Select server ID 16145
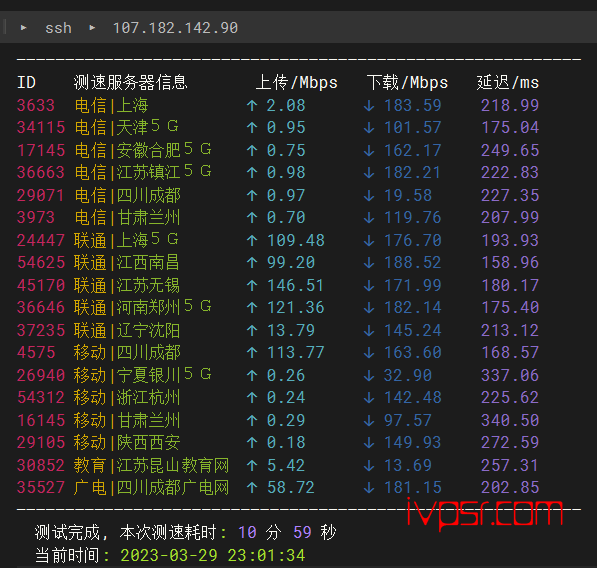597x568 pixels. click(41, 420)
